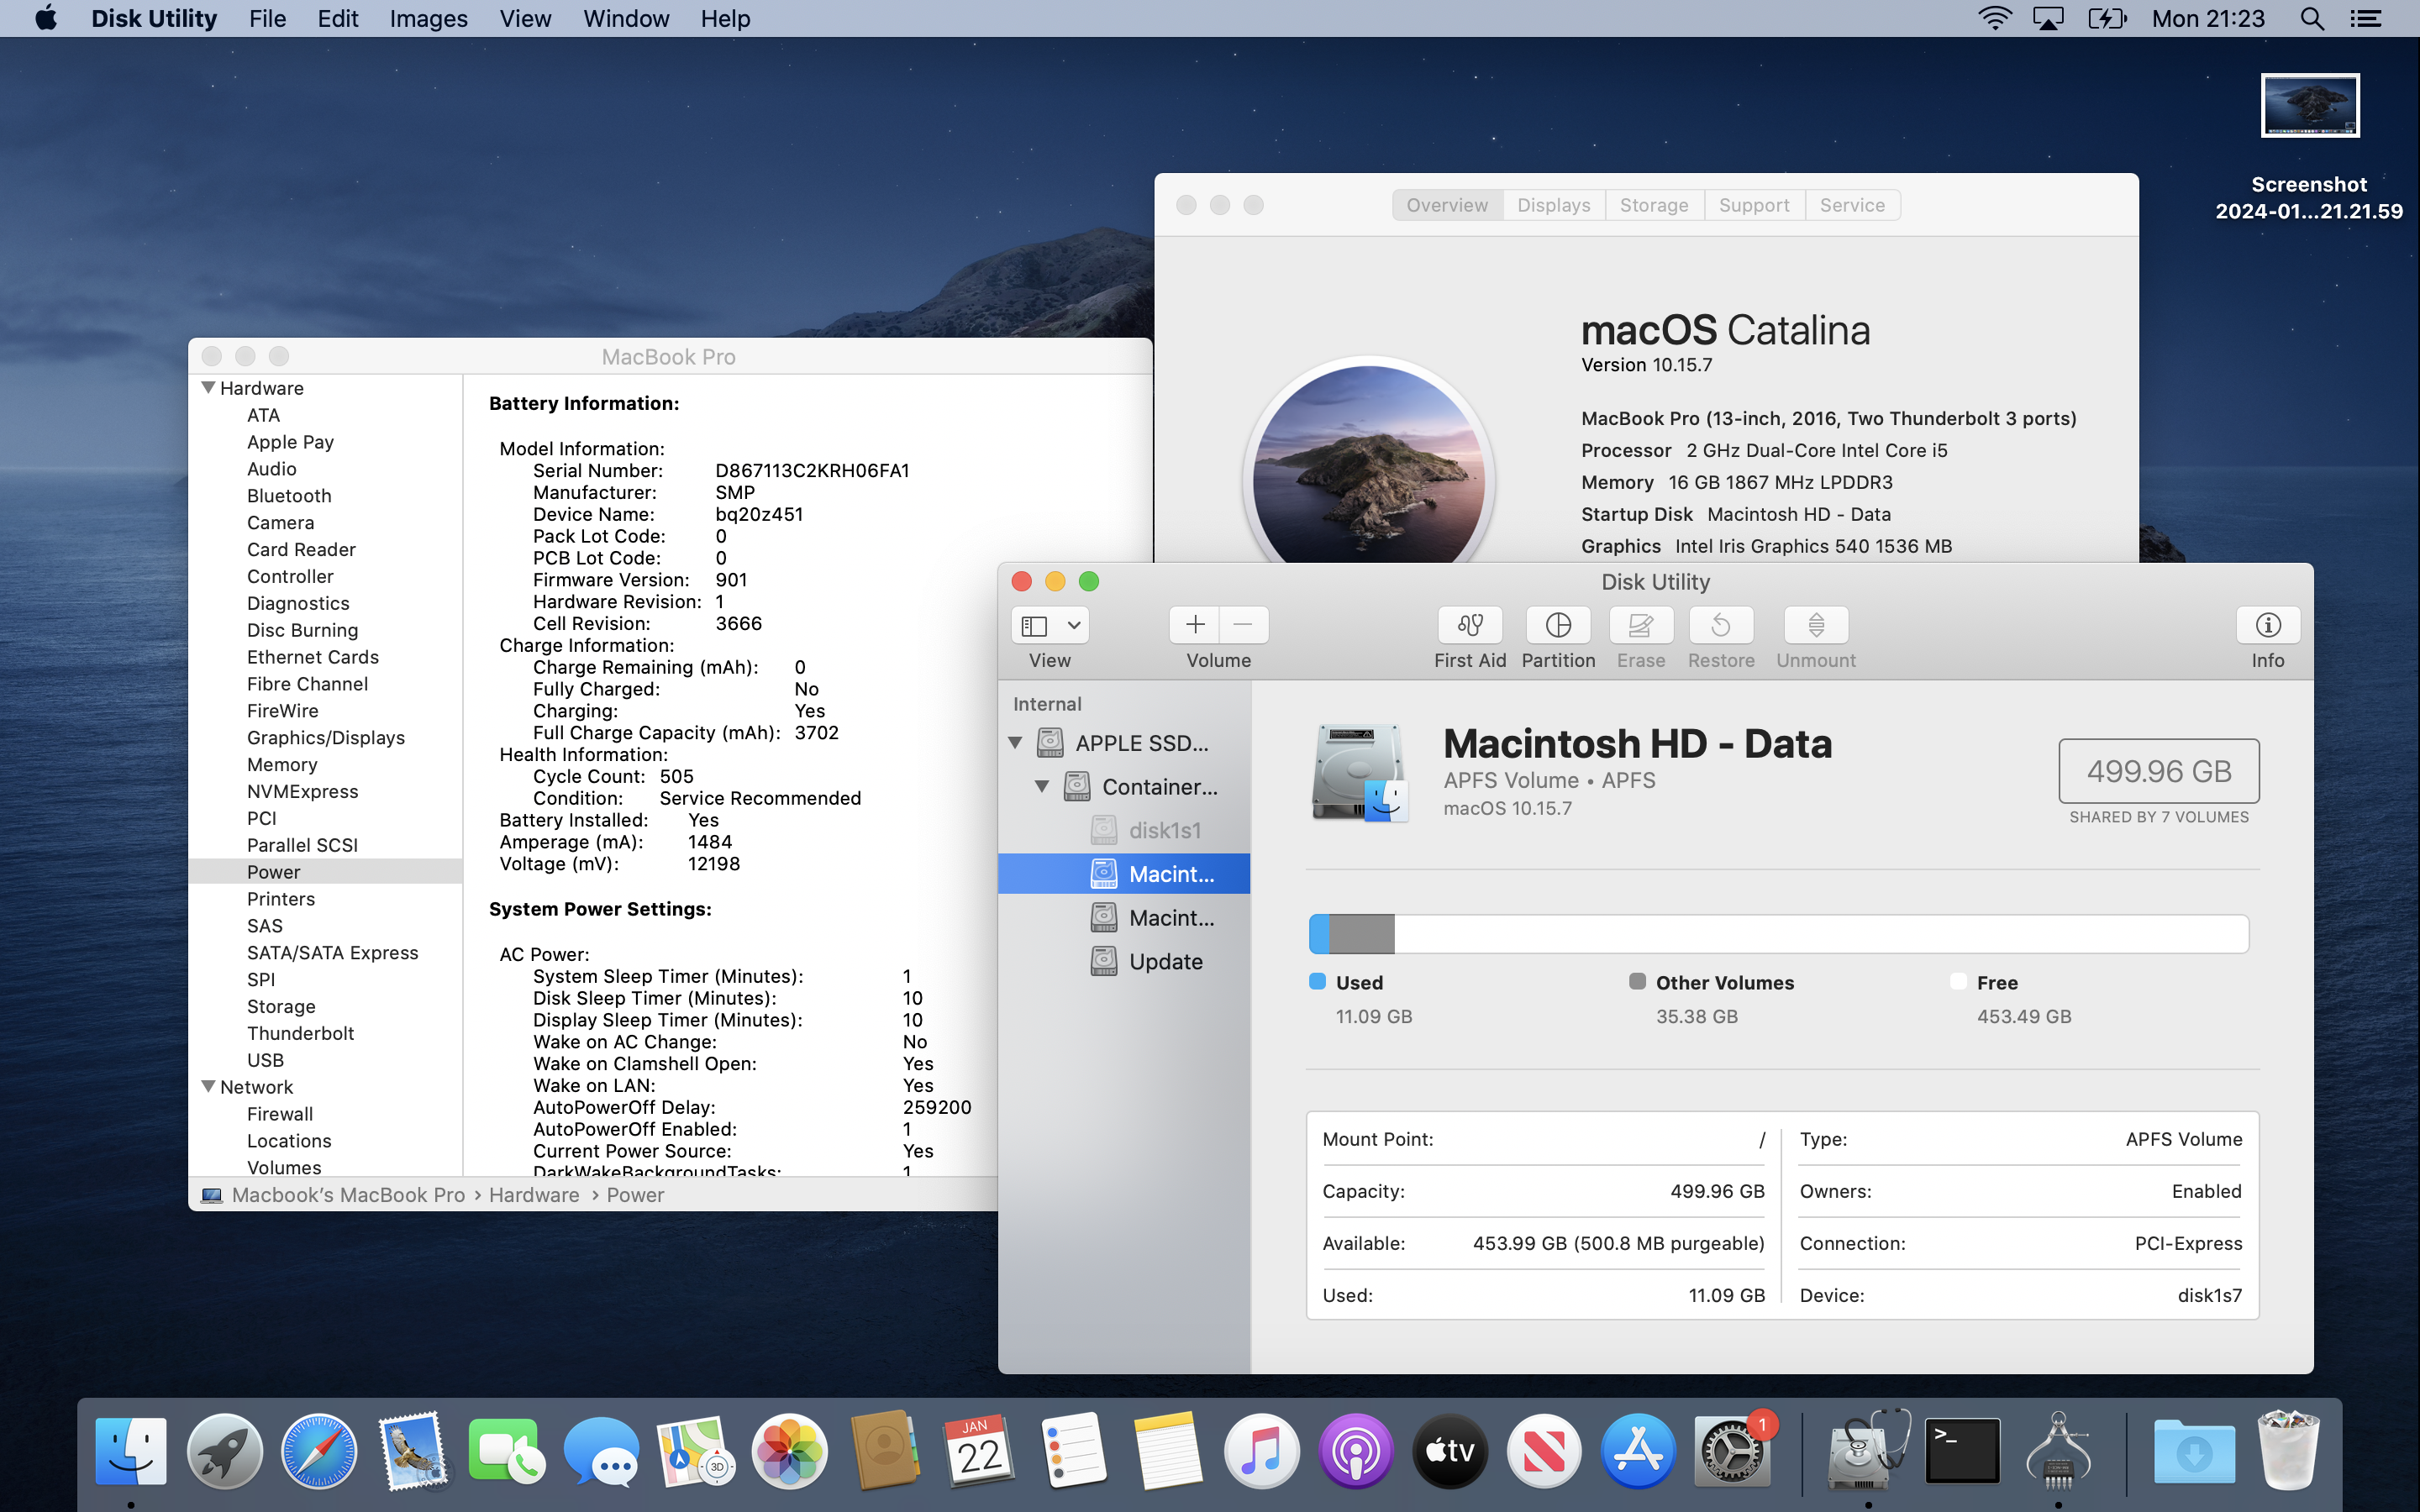Open Calendar from the Dock
The width and height of the screenshot is (2420, 1512).
[x=978, y=1451]
